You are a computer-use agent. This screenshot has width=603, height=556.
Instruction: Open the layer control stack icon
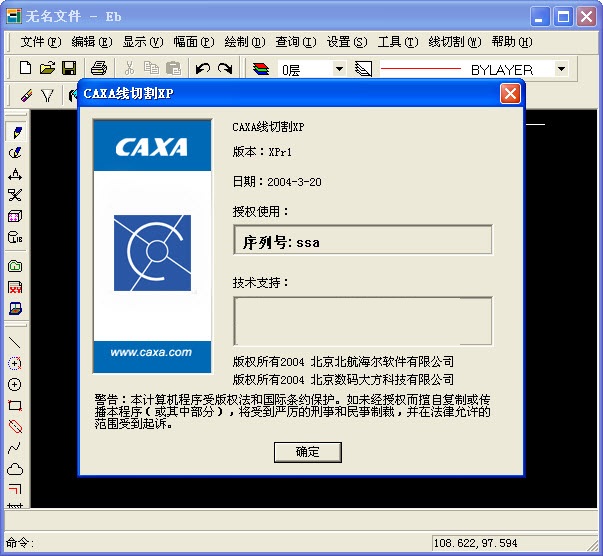(x=261, y=69)
